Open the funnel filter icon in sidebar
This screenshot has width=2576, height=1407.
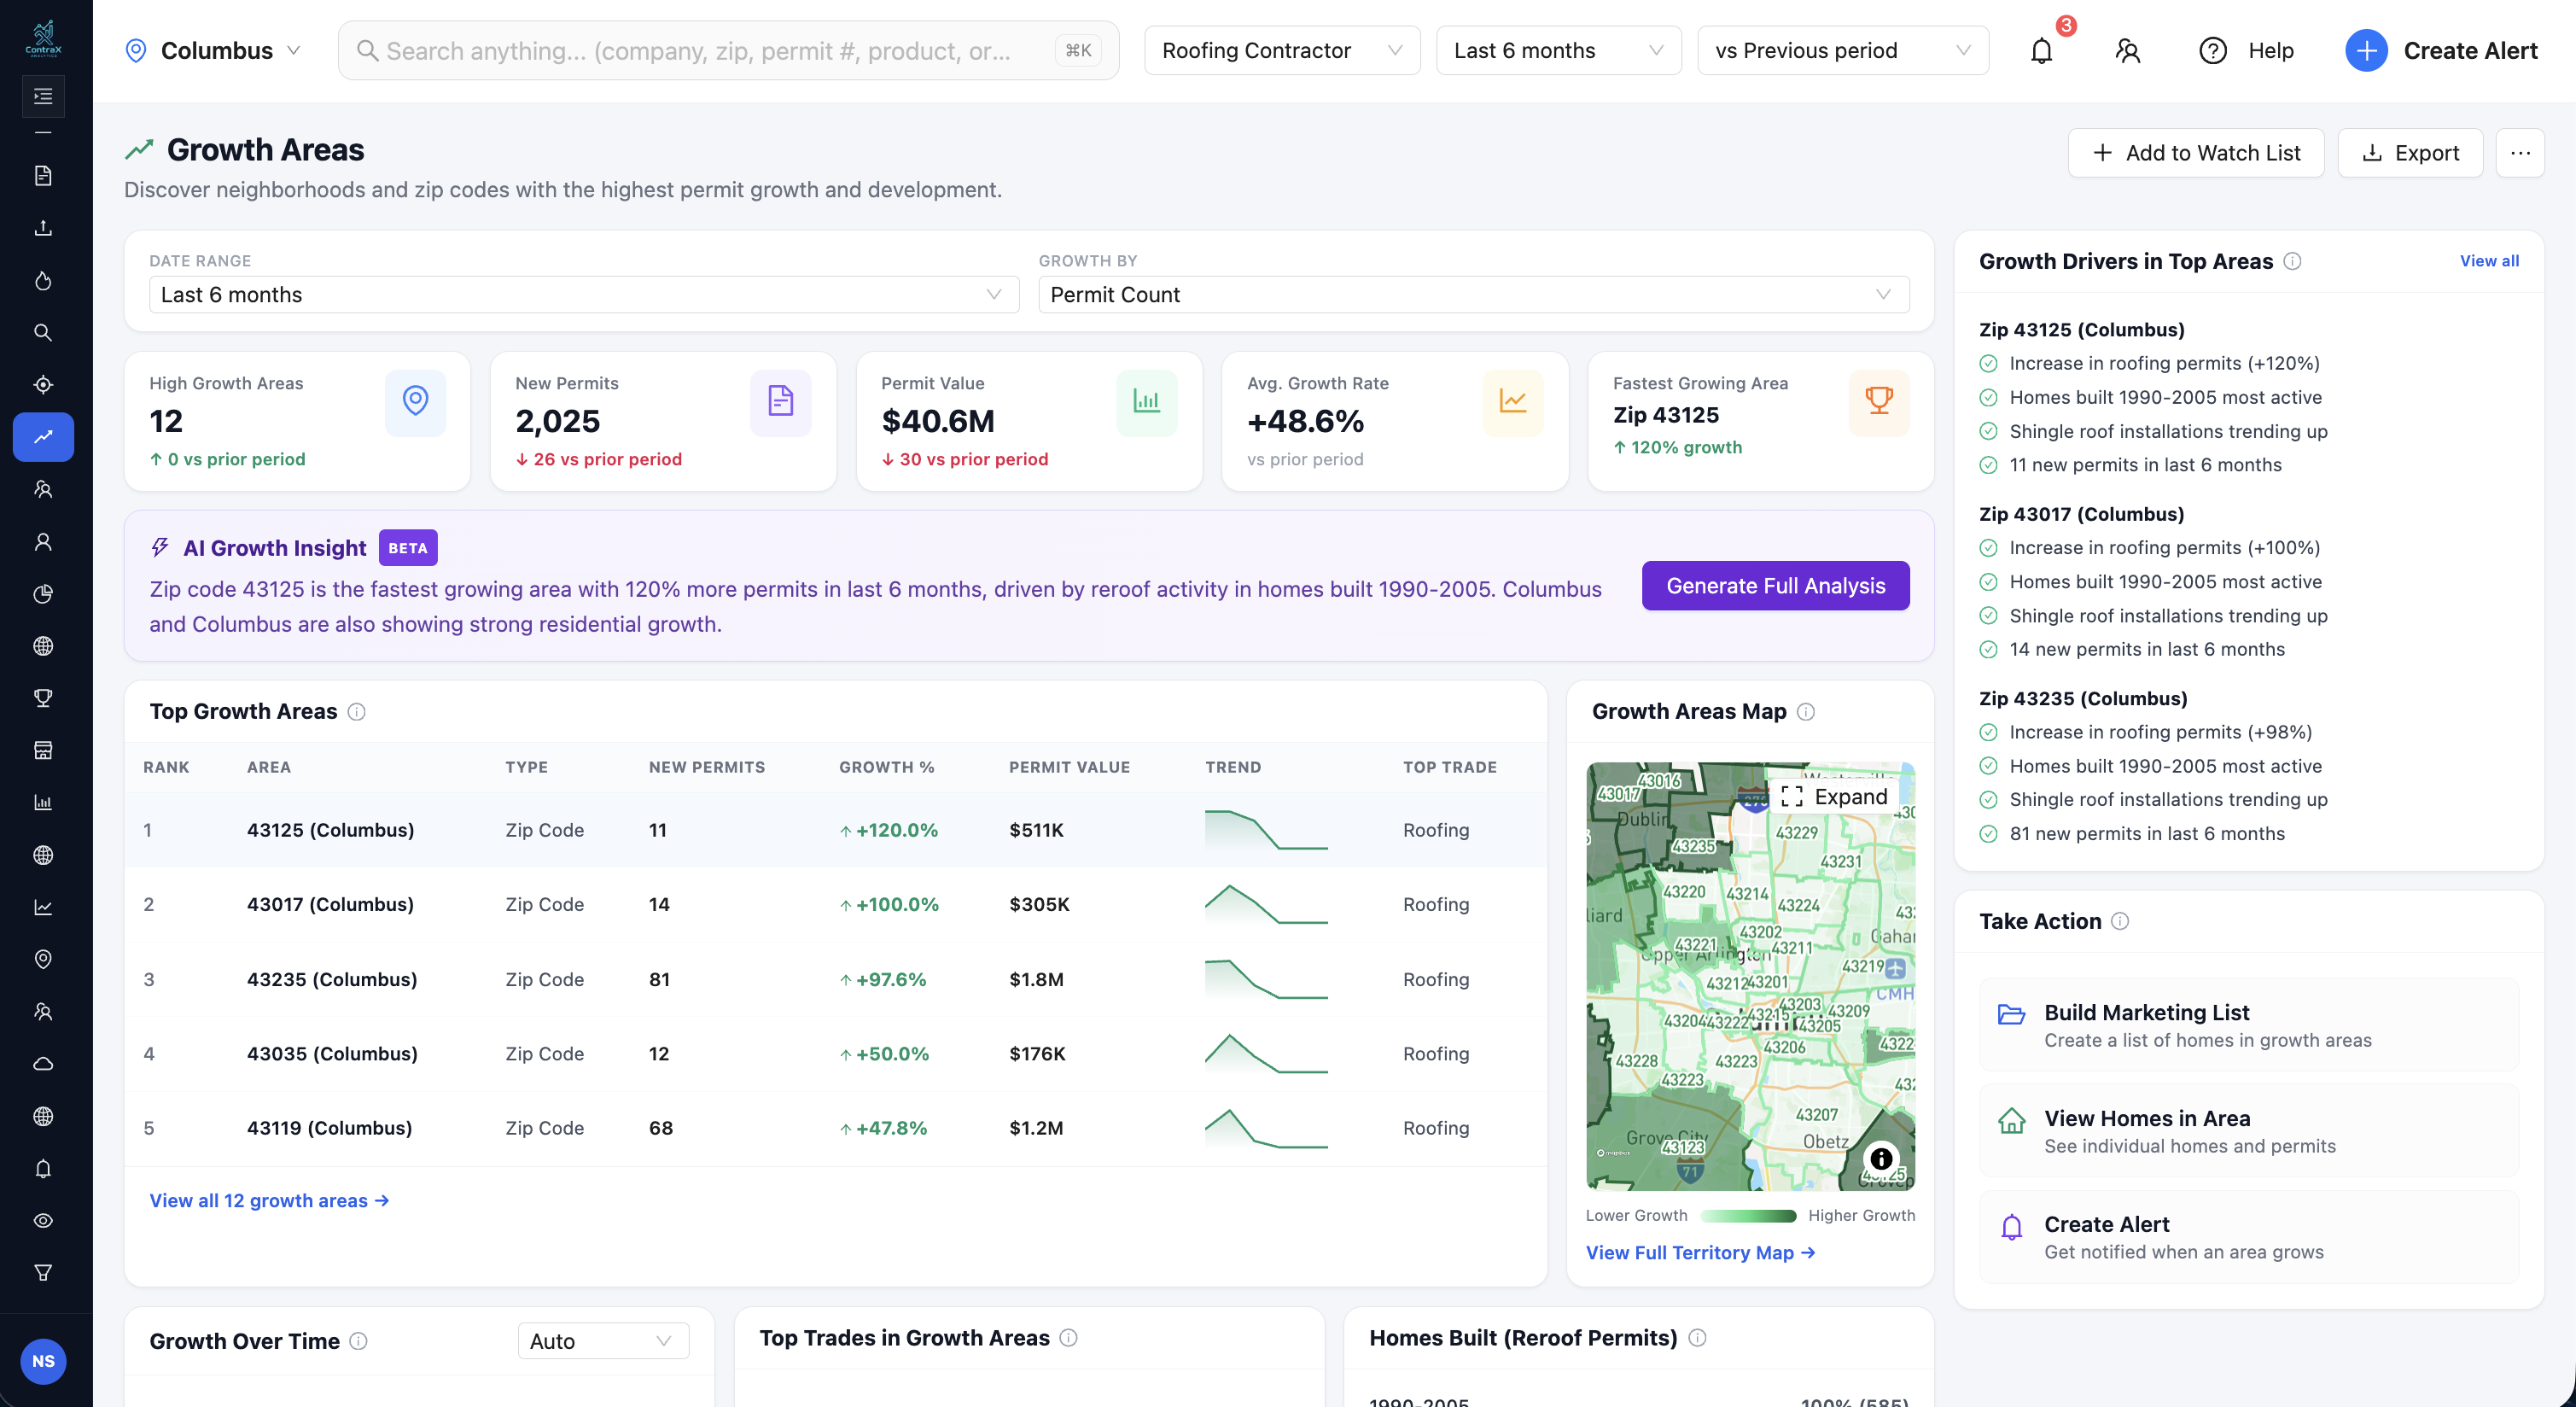[43, 1272]
